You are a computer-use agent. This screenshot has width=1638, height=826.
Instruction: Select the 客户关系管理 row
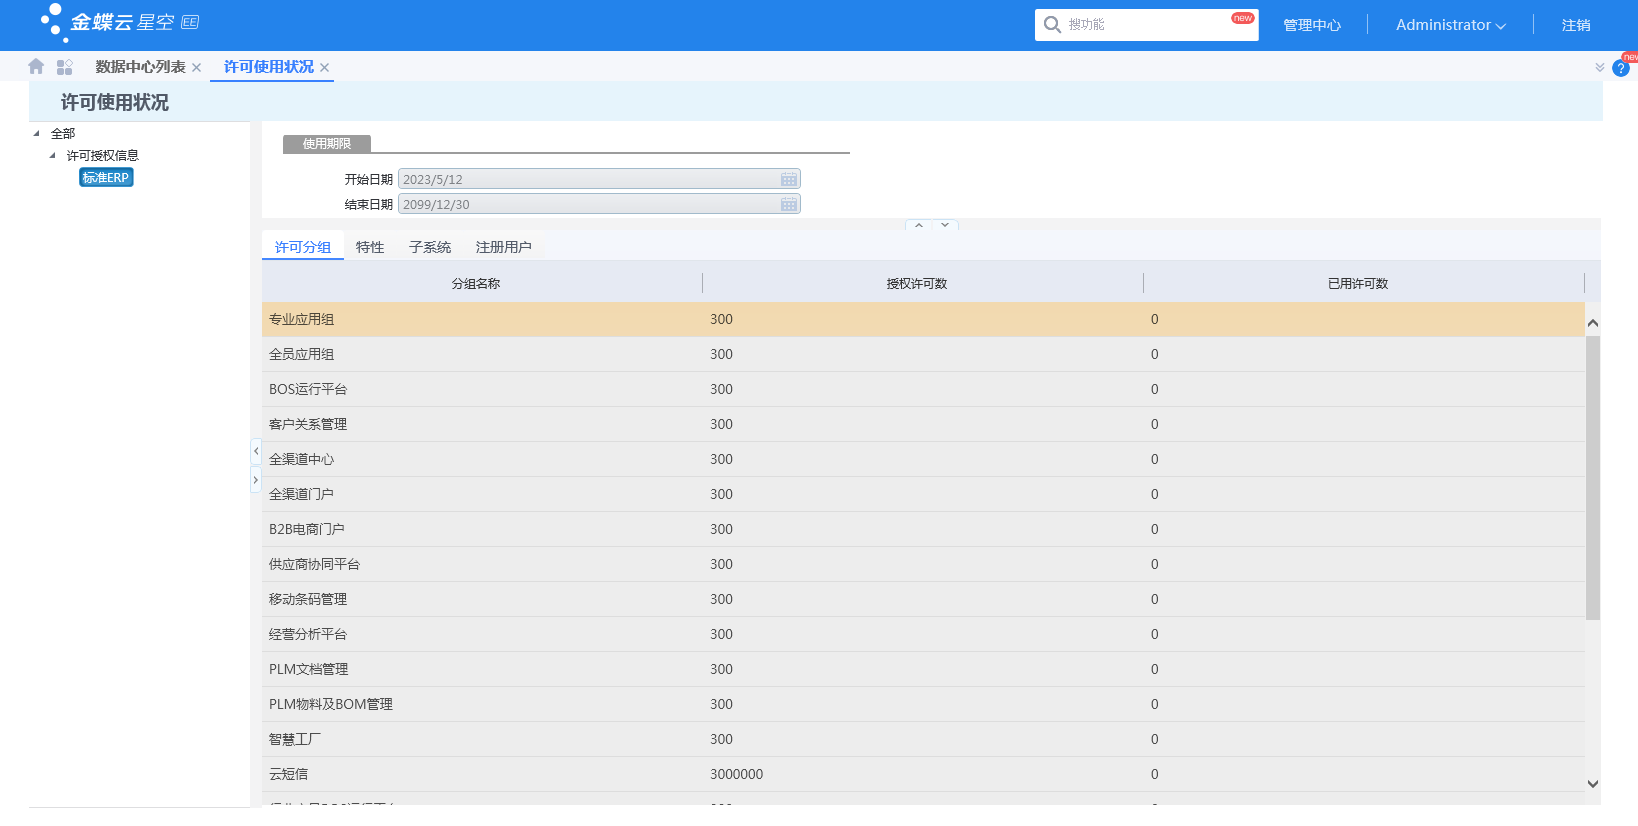click(x=923, y=424)
